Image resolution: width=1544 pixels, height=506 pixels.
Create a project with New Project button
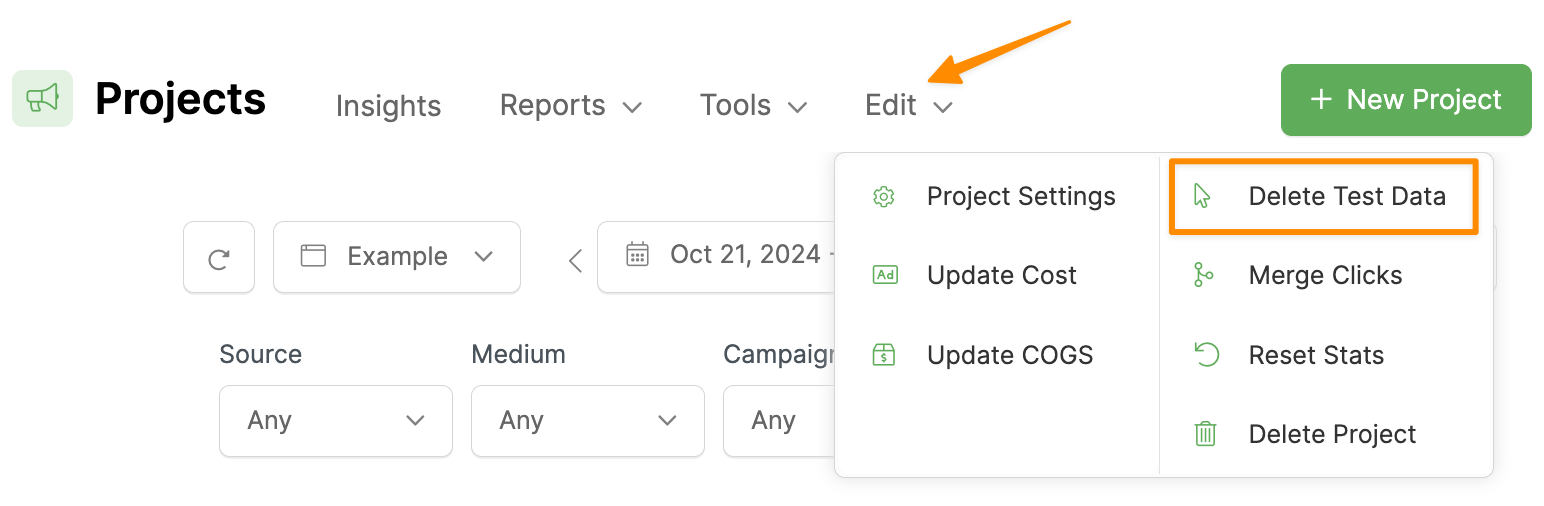point(1406,100)
